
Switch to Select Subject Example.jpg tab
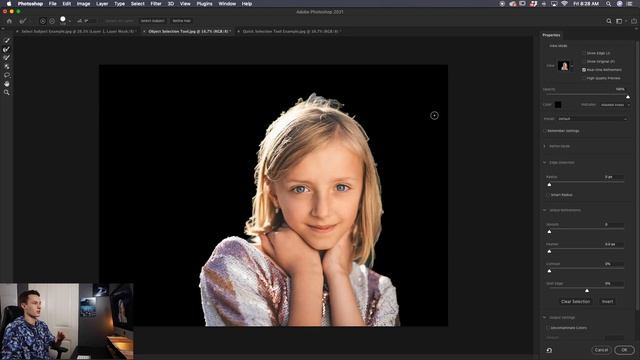click(78, 31)
